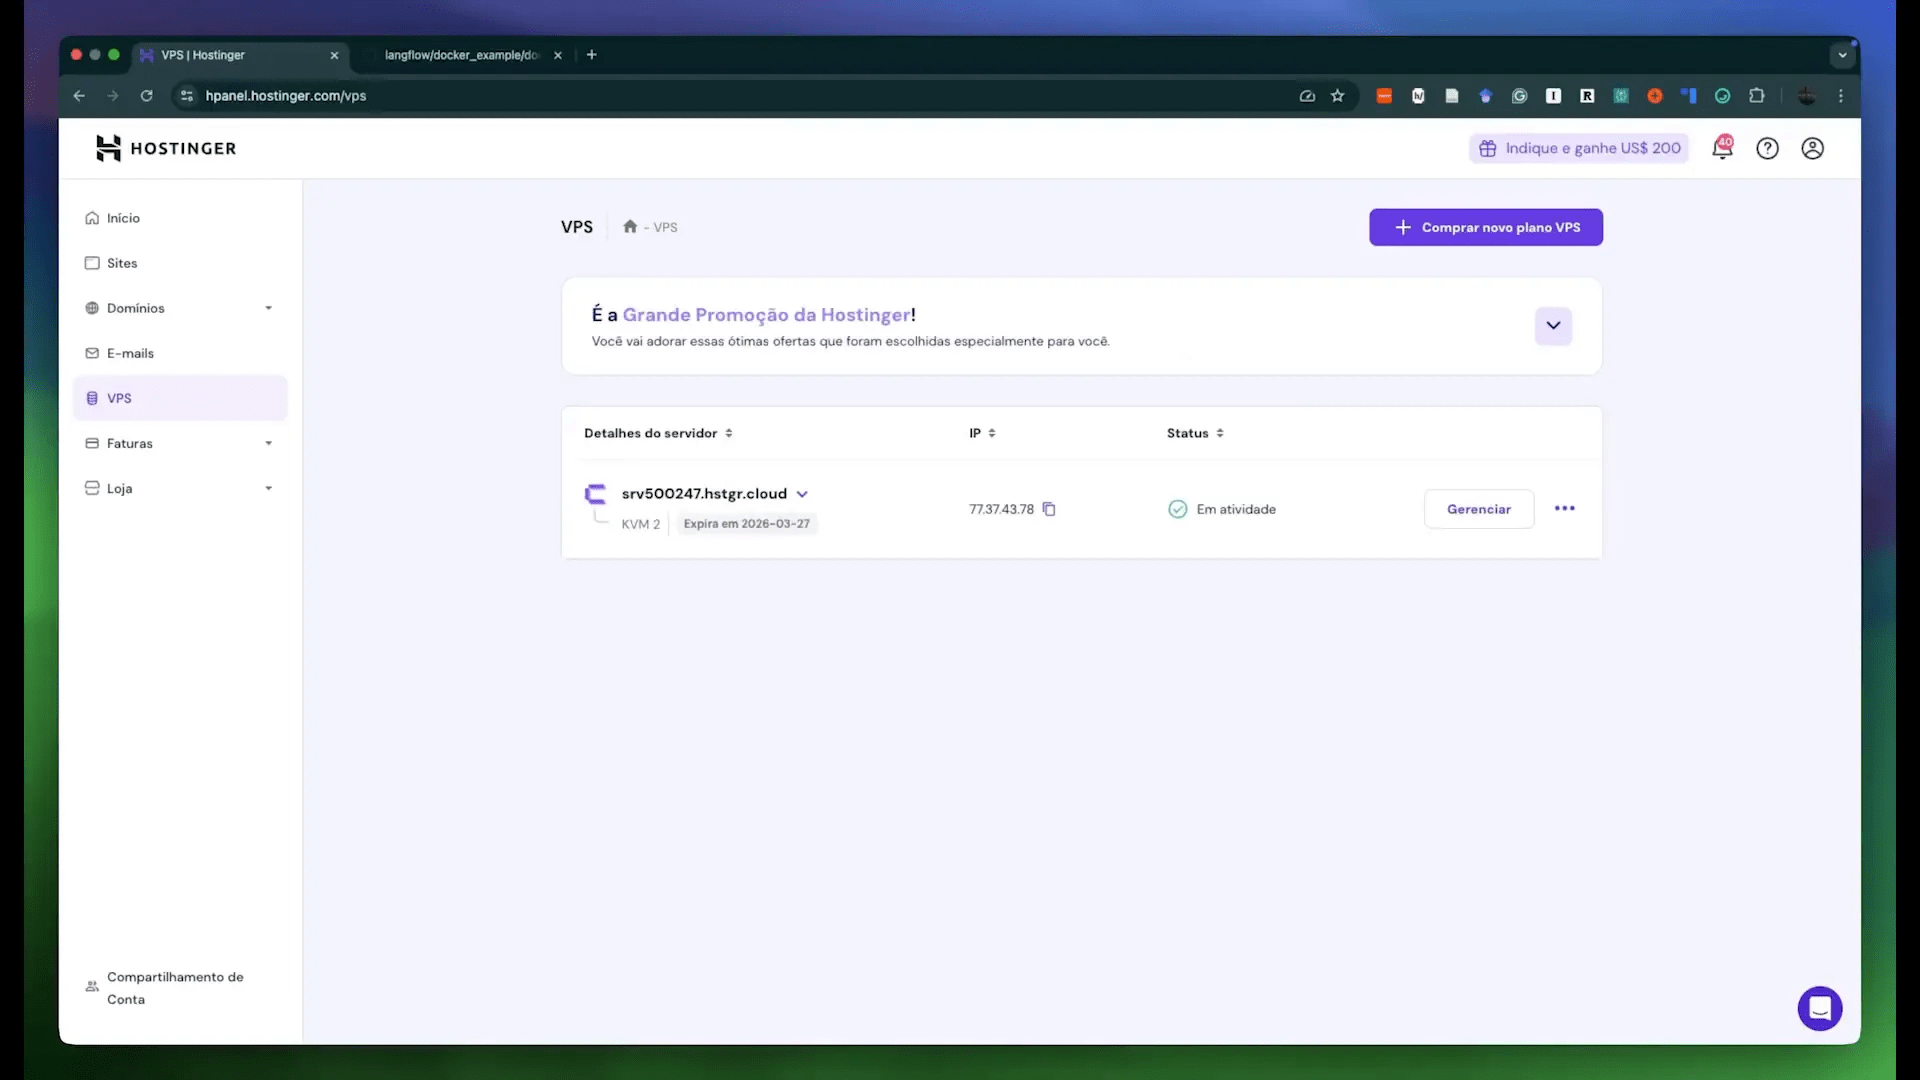
Task: Open the three-dot menu for srv500247
Action: [1565, 509]
